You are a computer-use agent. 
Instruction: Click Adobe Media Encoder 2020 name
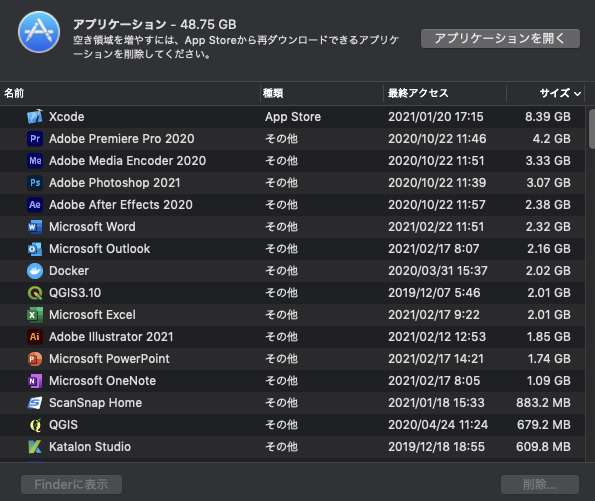point(128,161)
